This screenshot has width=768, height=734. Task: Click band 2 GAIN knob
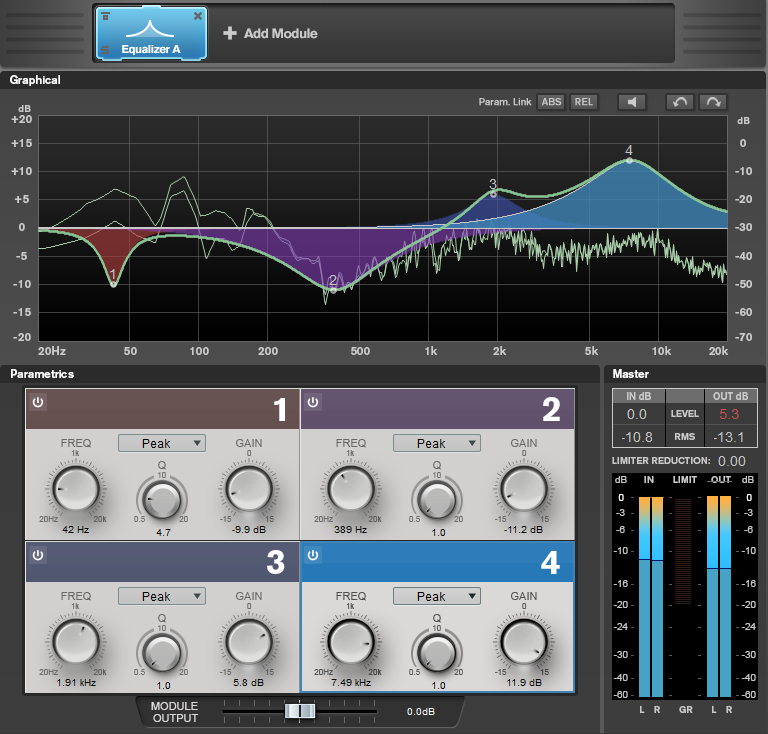(524, 489)
